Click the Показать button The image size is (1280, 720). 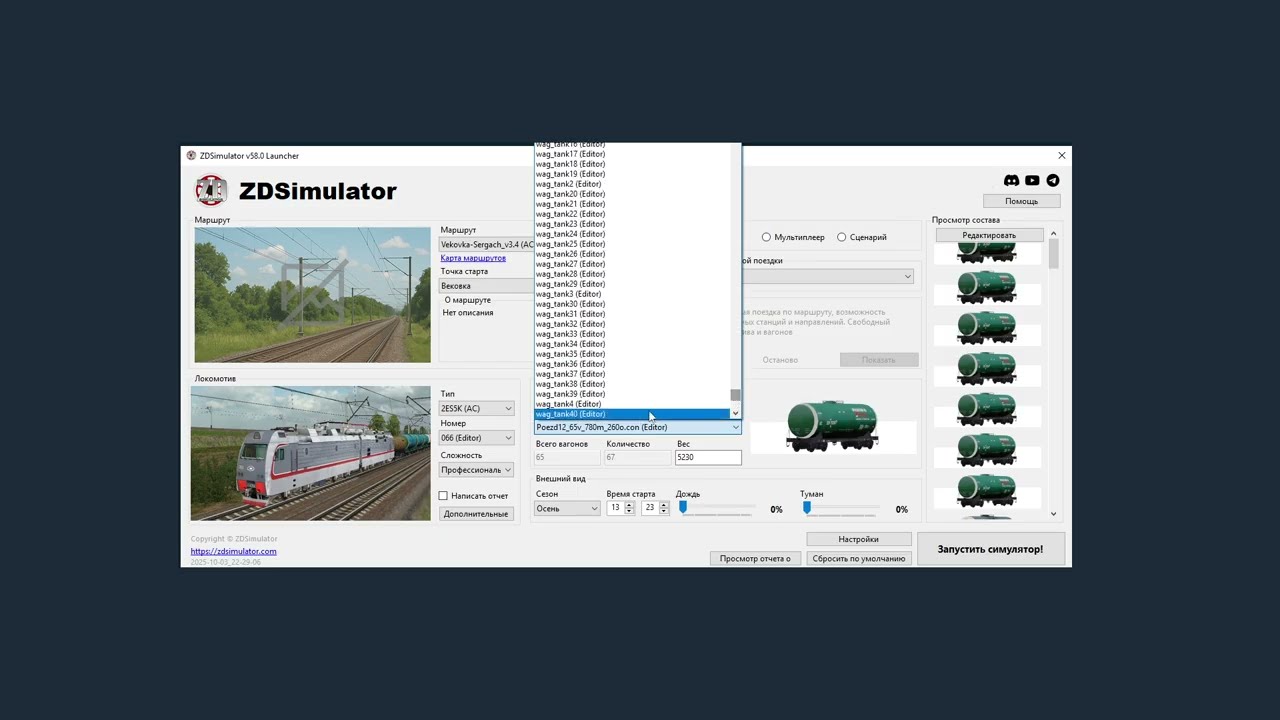coord(879,360)
